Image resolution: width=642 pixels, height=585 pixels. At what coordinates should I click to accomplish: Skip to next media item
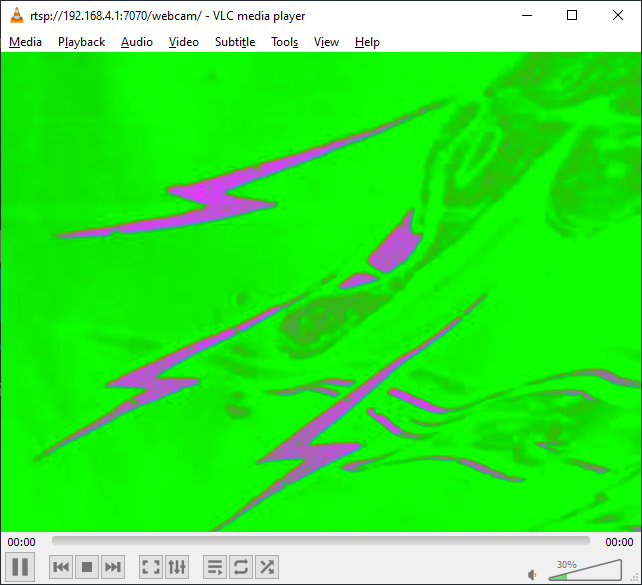pos(113,567)
